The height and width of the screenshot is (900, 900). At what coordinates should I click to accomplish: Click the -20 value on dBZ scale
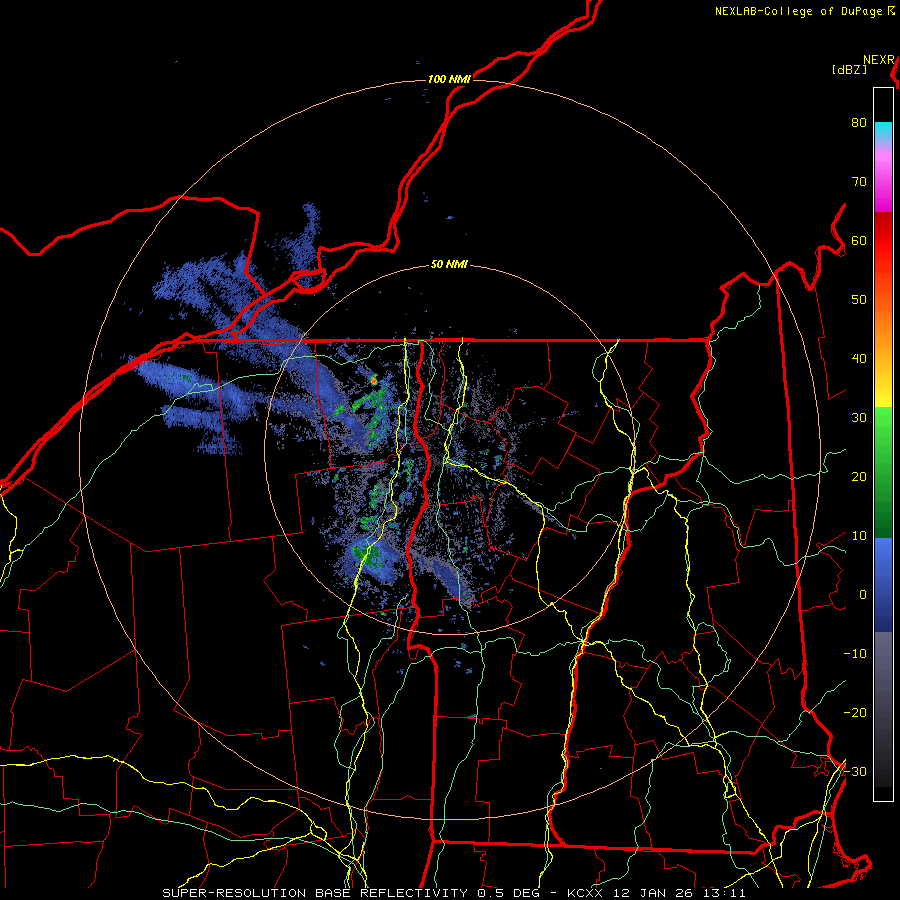pyautogui.click(x=855, y=713)
